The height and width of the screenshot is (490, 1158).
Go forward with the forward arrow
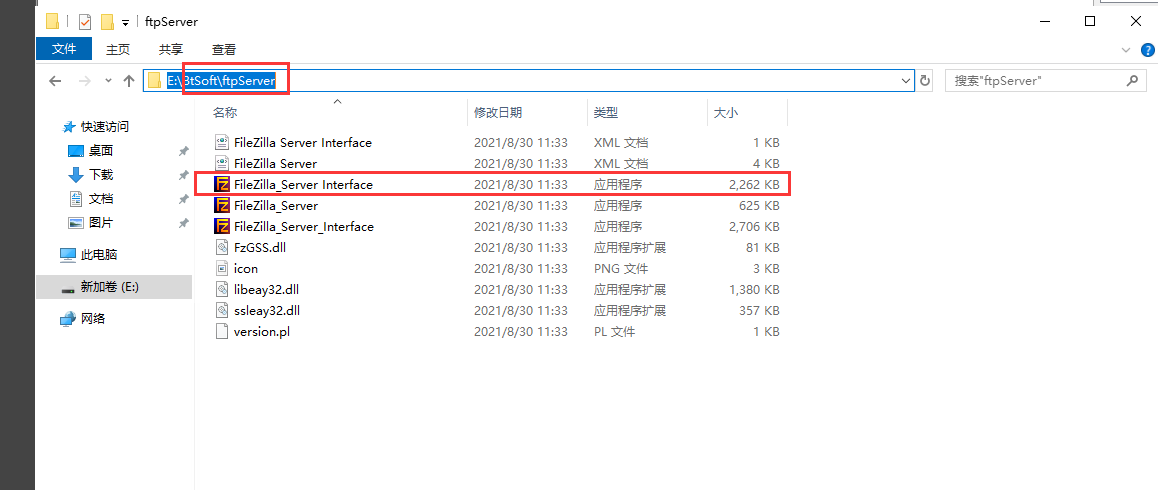[83, 81]
